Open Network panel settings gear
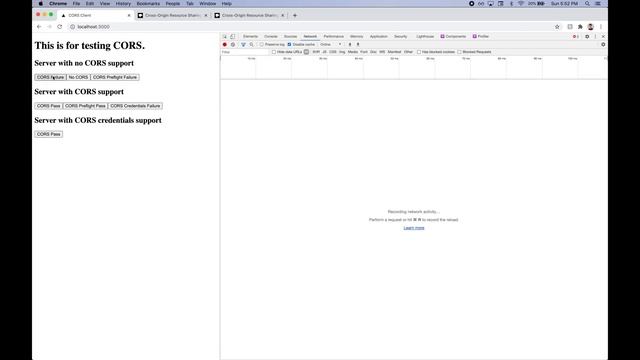Image resolution: width=640 pixels, height=360 pixels. pyautogui.click(x=603, y=44)
